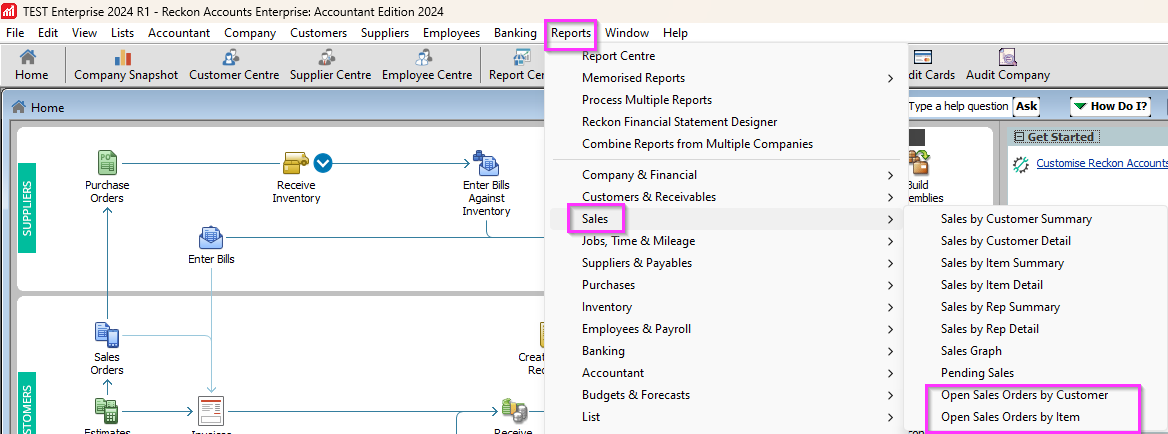Viewport: 1168px width, 434px height.
Task: Open the Accountant menu
Action: (179, 33)
